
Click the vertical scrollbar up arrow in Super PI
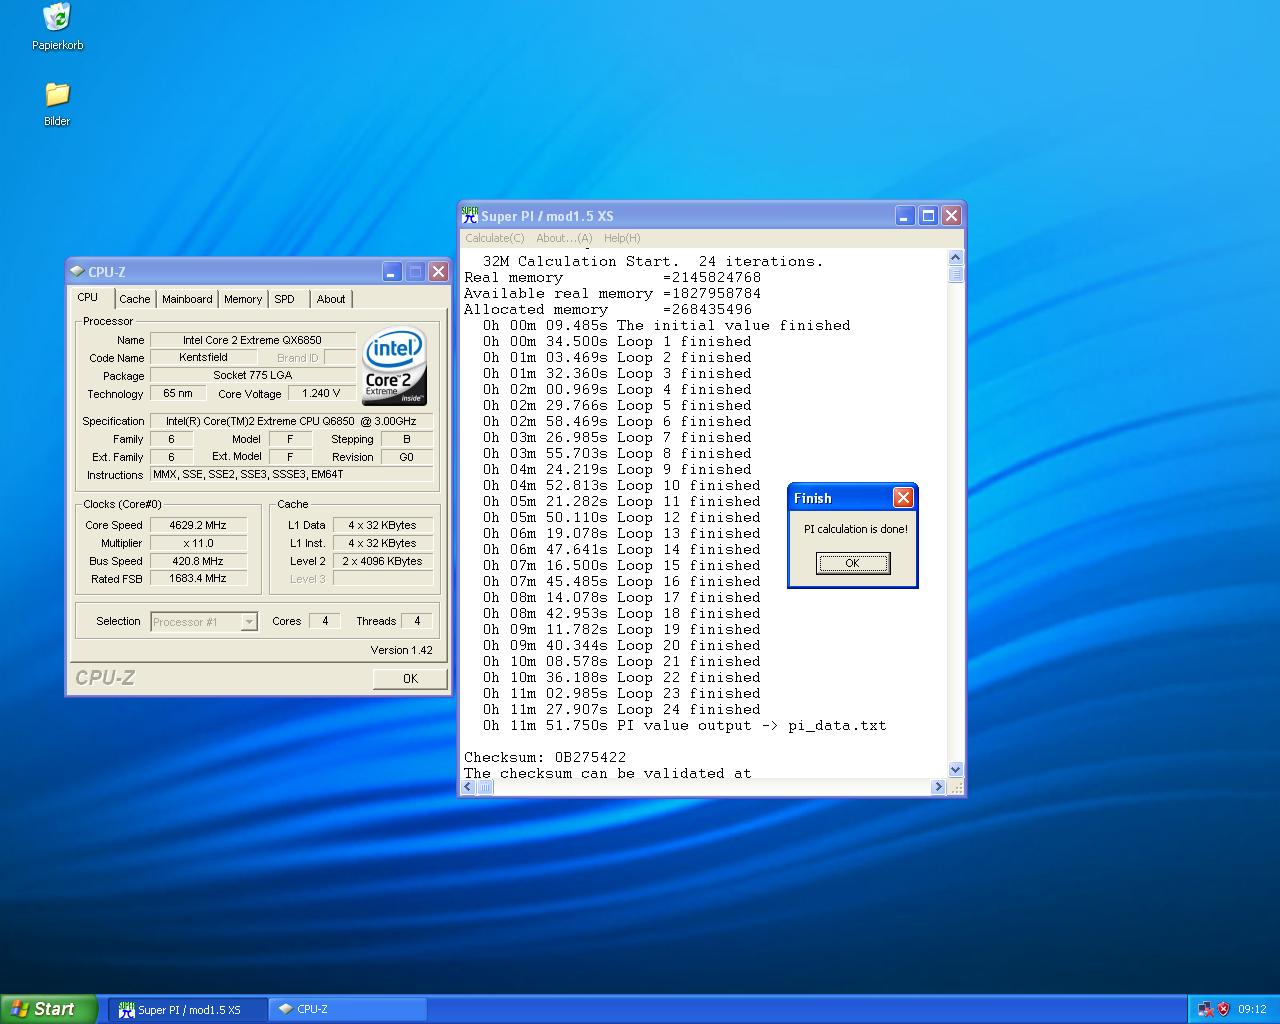tap(955, 258)
